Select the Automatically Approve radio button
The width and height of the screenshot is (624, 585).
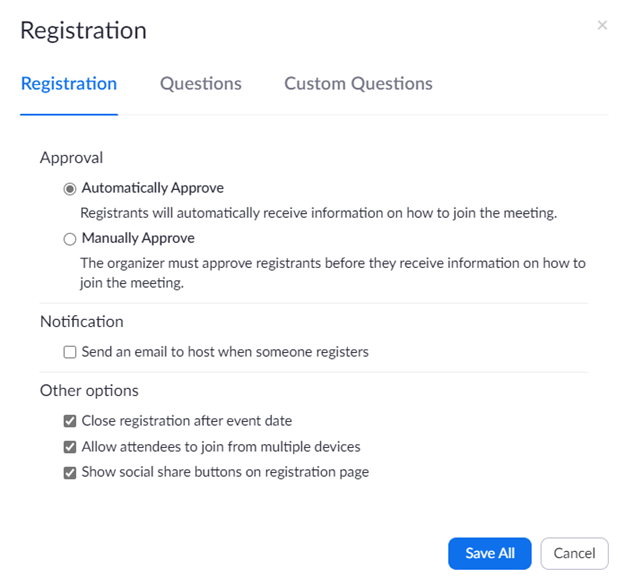tap(70, 188)
